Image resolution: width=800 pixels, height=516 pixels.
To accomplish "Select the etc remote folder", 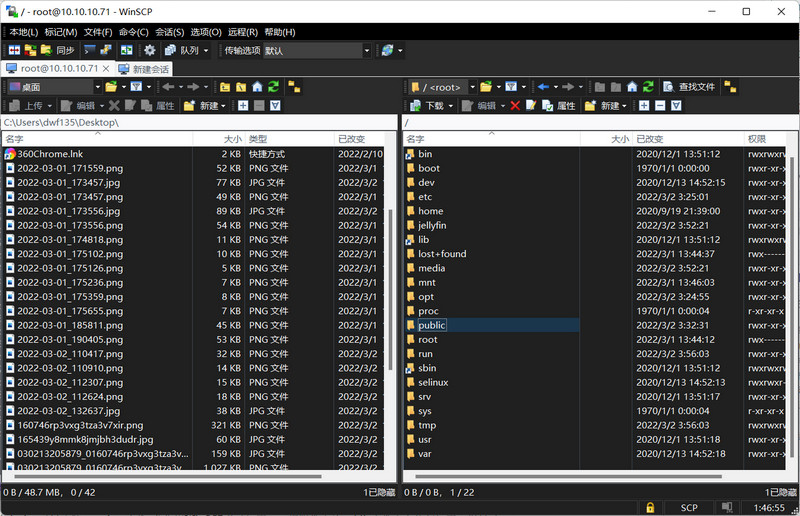I will pyautogui.click(x=425, y=196).
